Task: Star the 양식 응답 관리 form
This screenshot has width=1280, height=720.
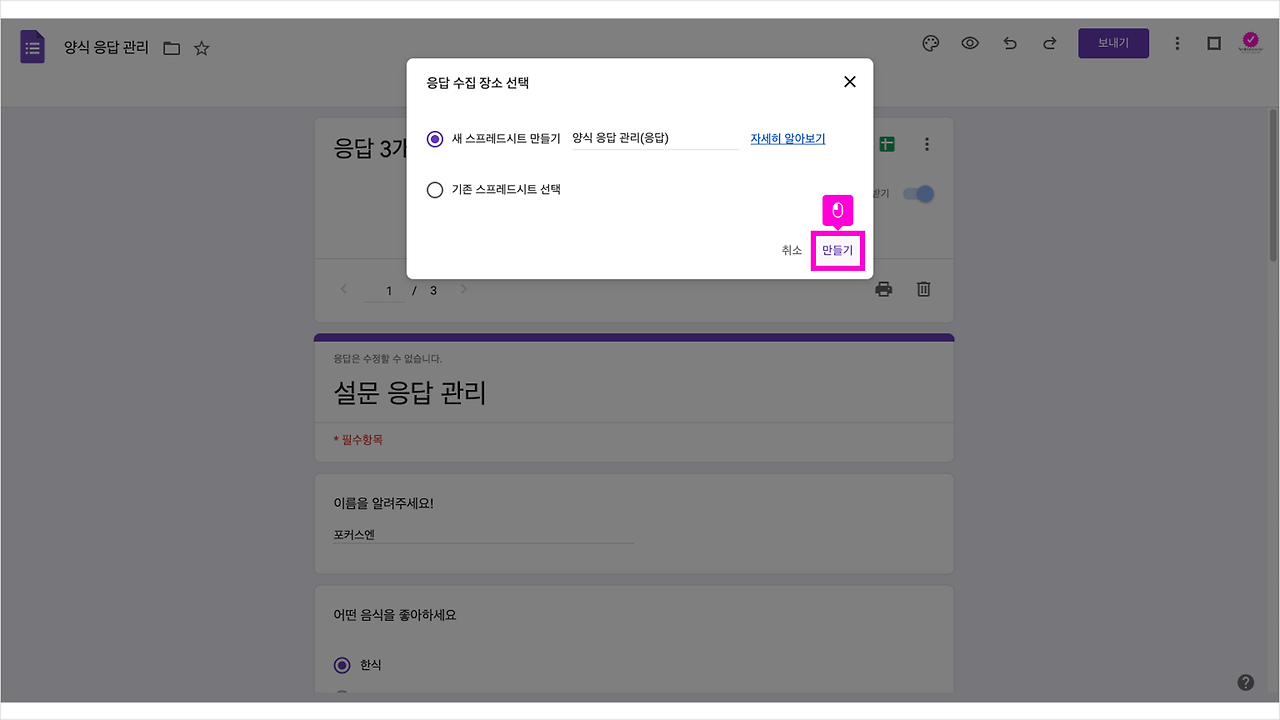Action: (201, 46)
